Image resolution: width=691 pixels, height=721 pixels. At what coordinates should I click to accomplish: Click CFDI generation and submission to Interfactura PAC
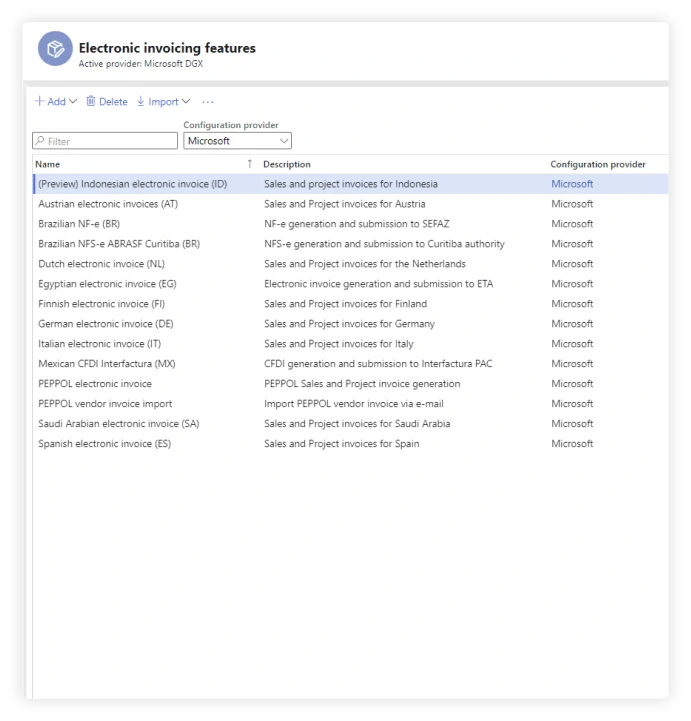point(378,364)
